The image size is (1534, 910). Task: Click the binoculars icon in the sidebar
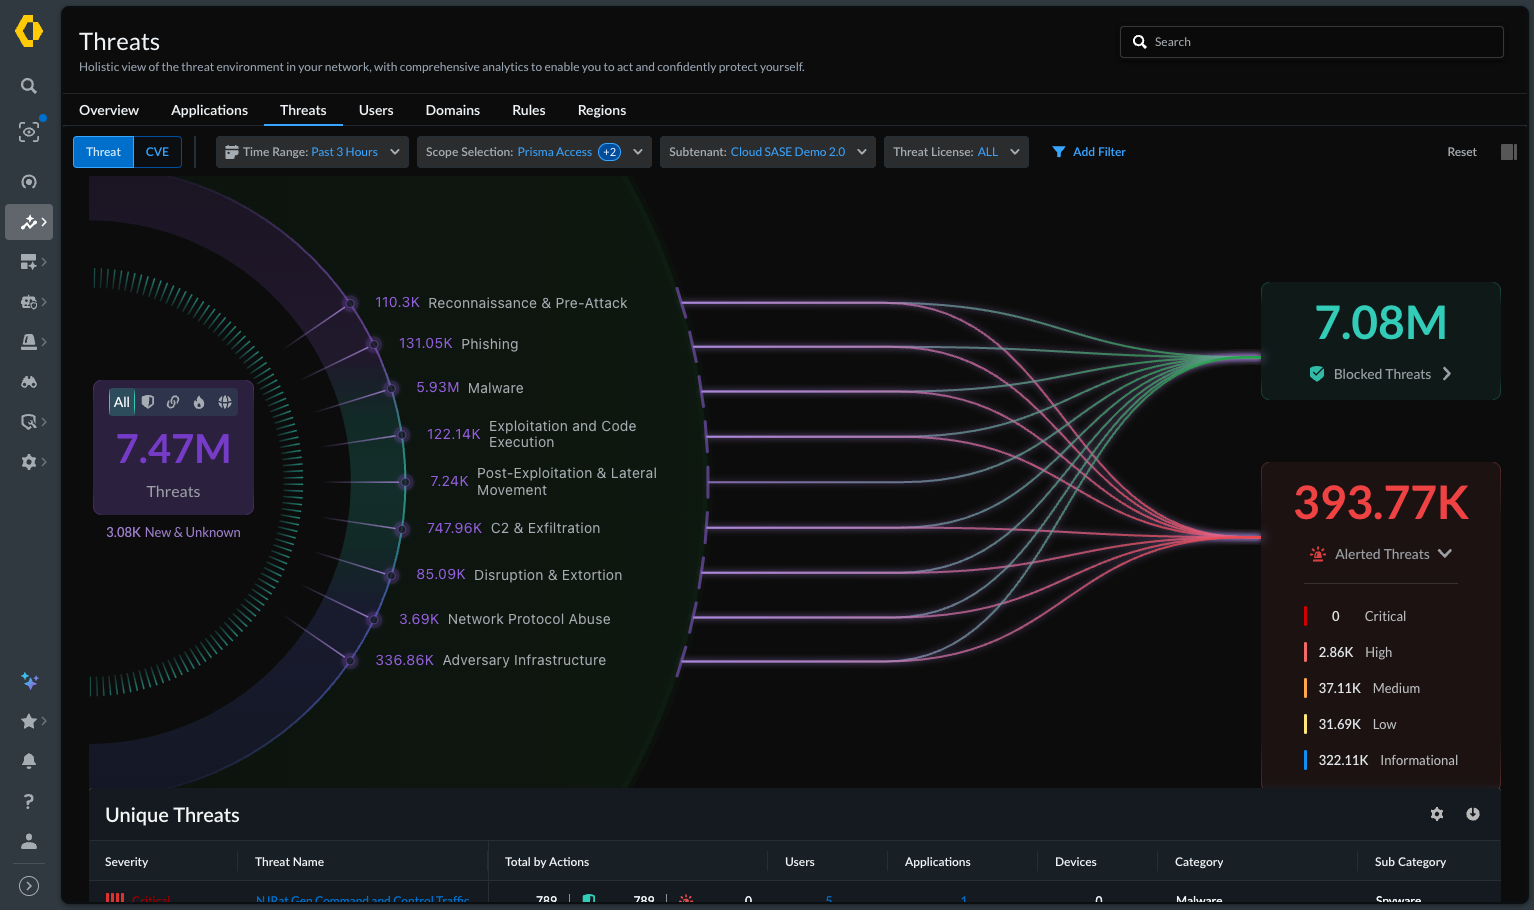point(29,382)
